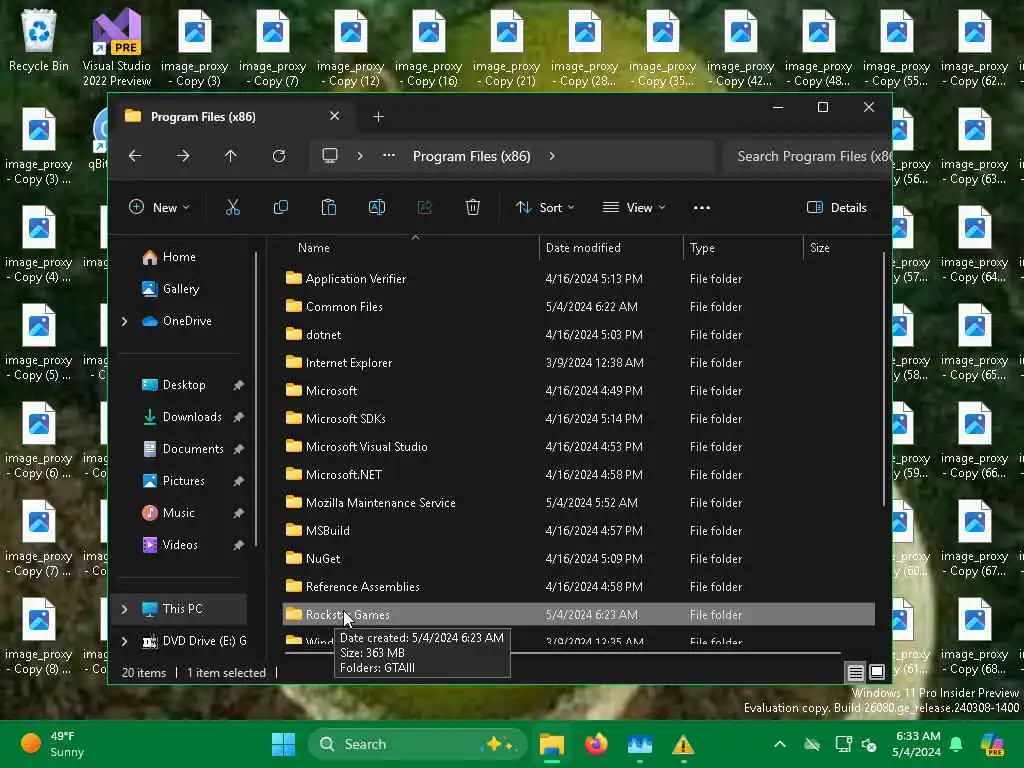The width and height of the screenshot is (1024, 768).
Task: Open Visual Studio 2022 Preview shortcut
Action: coord(117,47)
